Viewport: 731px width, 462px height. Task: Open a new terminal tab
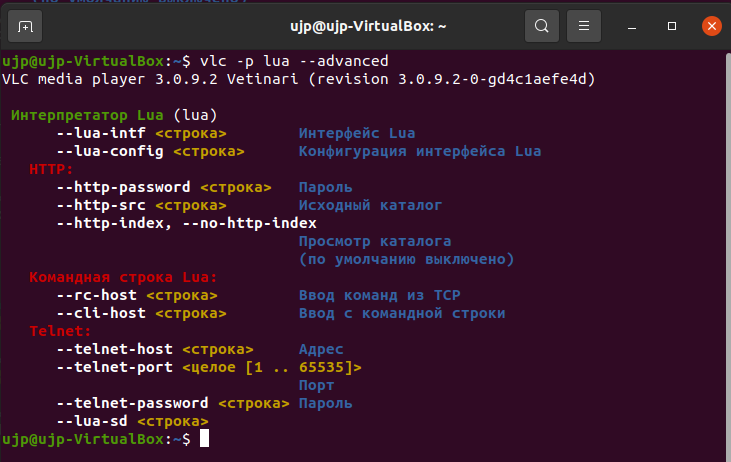pyautogui.click(x=25, y=26)
